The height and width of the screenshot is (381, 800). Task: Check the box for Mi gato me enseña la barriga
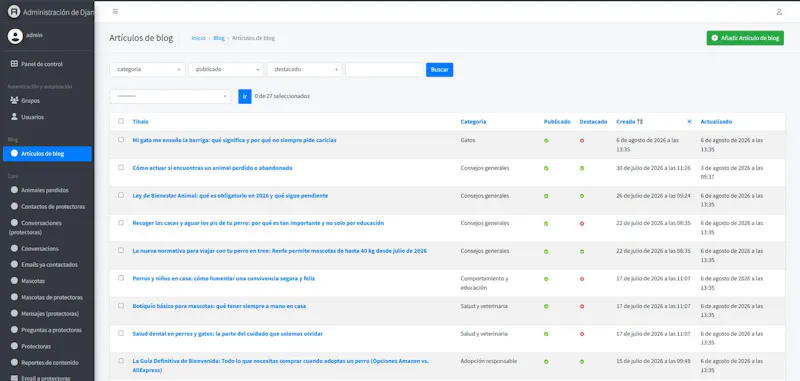(121, 139)
